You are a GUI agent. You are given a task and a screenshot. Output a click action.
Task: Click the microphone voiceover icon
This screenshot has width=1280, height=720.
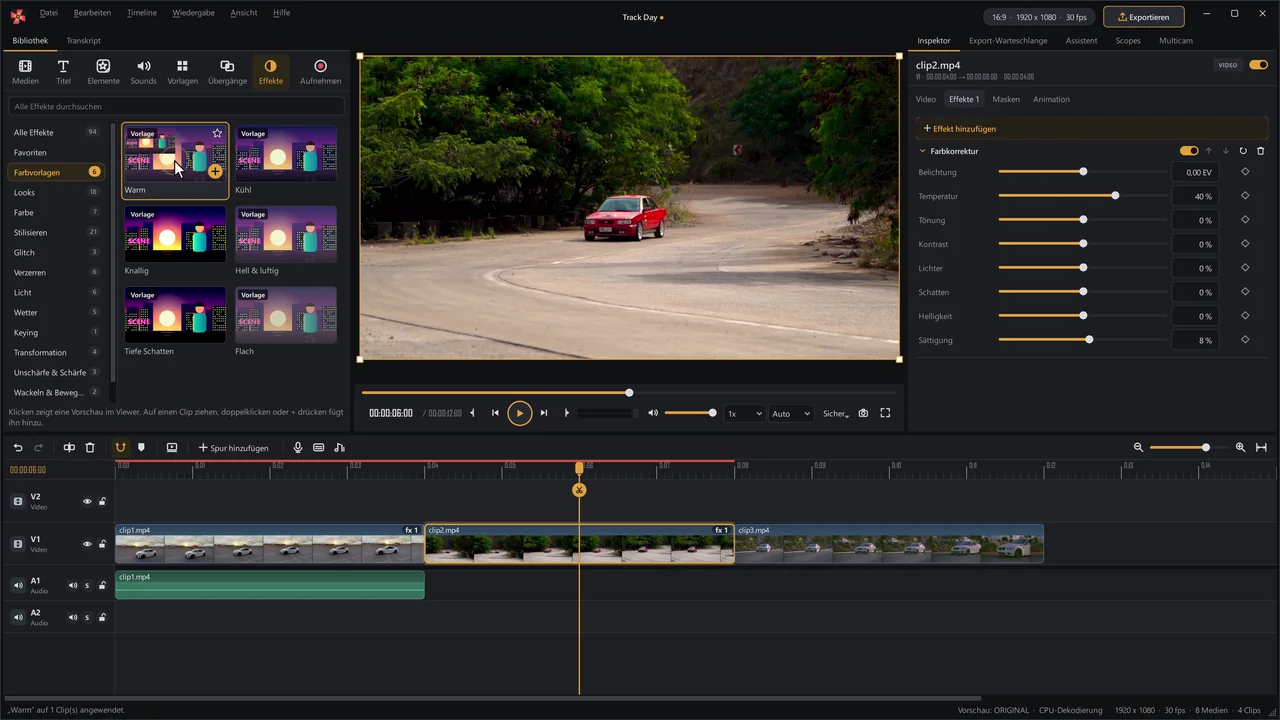coord(298,448)
